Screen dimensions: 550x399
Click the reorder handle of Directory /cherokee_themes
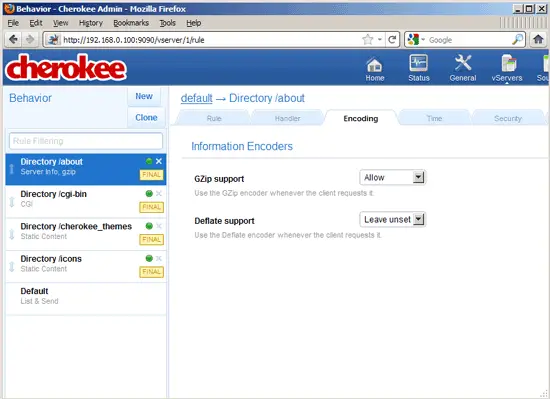click(x=12, y=234)
